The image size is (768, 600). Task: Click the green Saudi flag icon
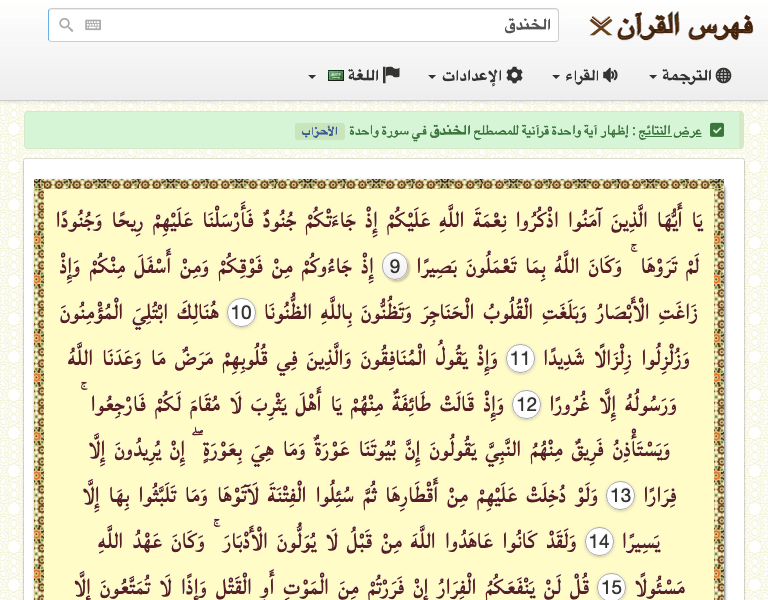(x=336, y=75)
